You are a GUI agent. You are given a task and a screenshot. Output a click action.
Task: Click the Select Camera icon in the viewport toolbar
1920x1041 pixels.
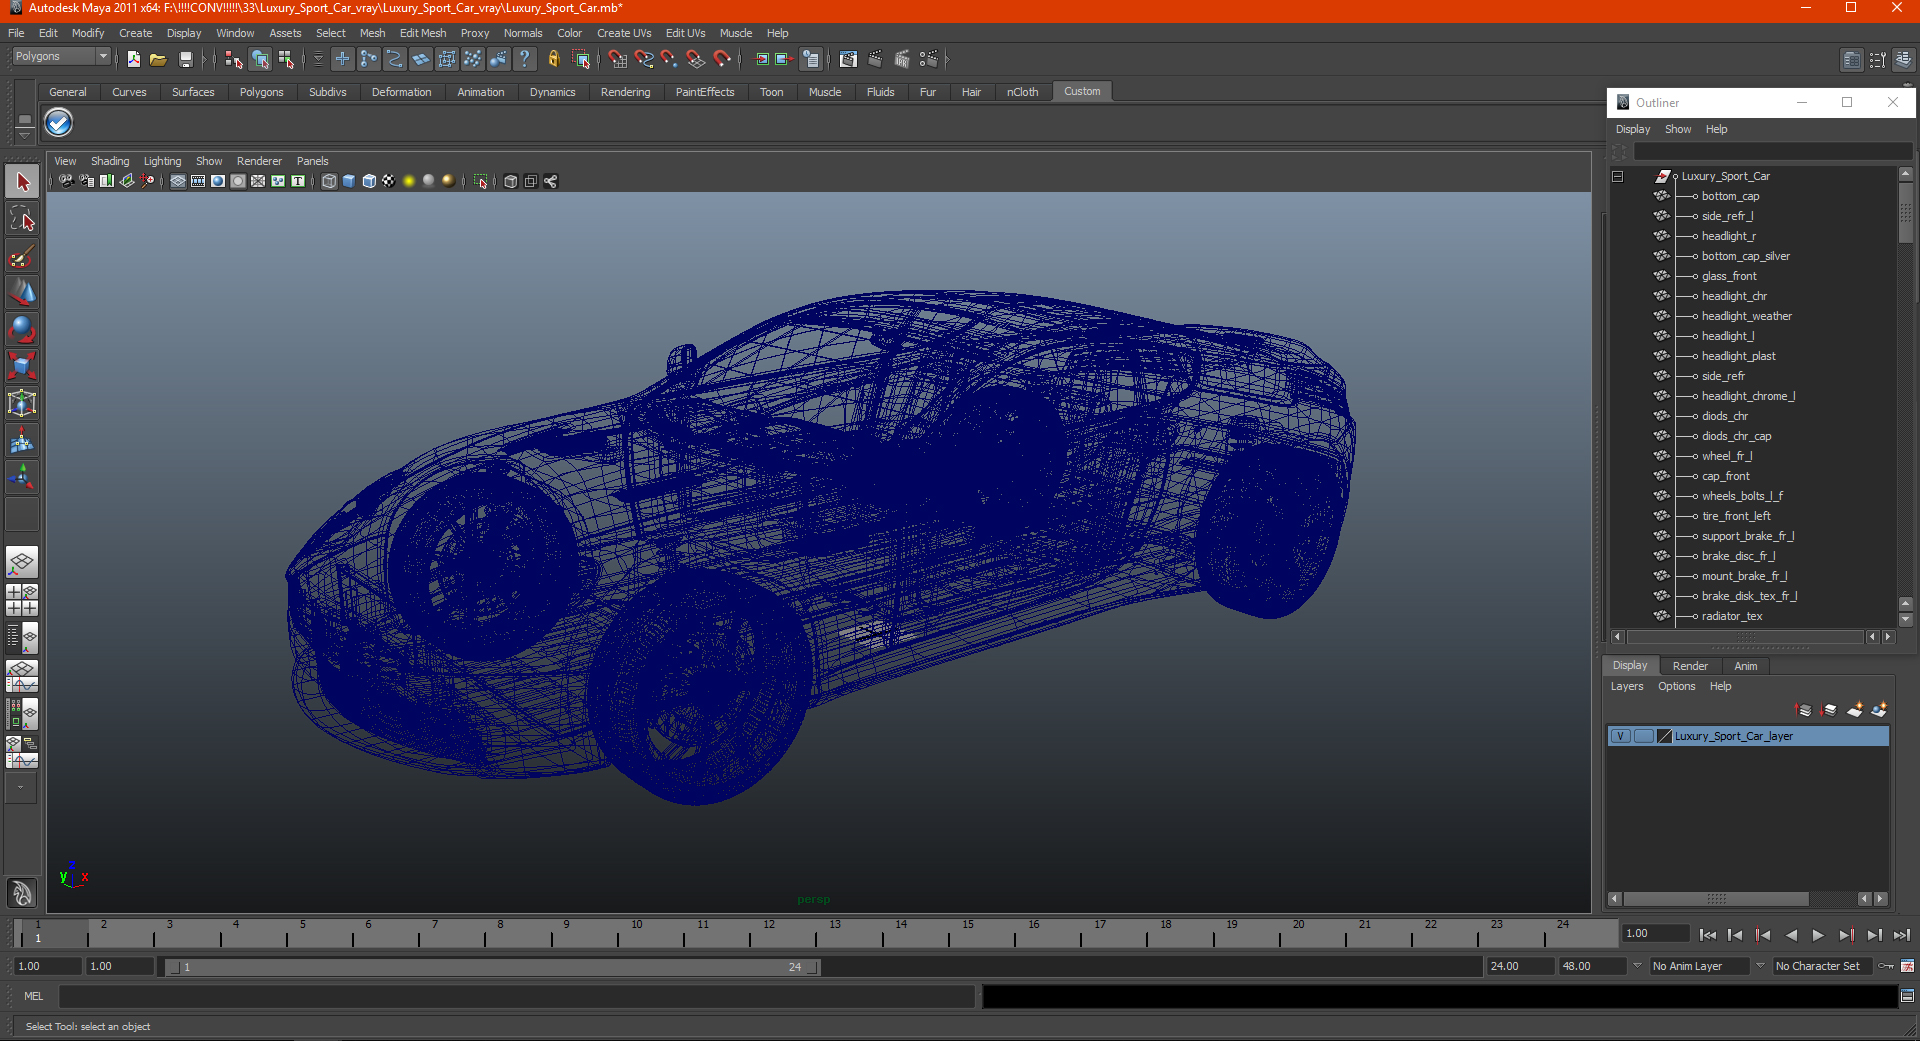click(x=66, y=181)
